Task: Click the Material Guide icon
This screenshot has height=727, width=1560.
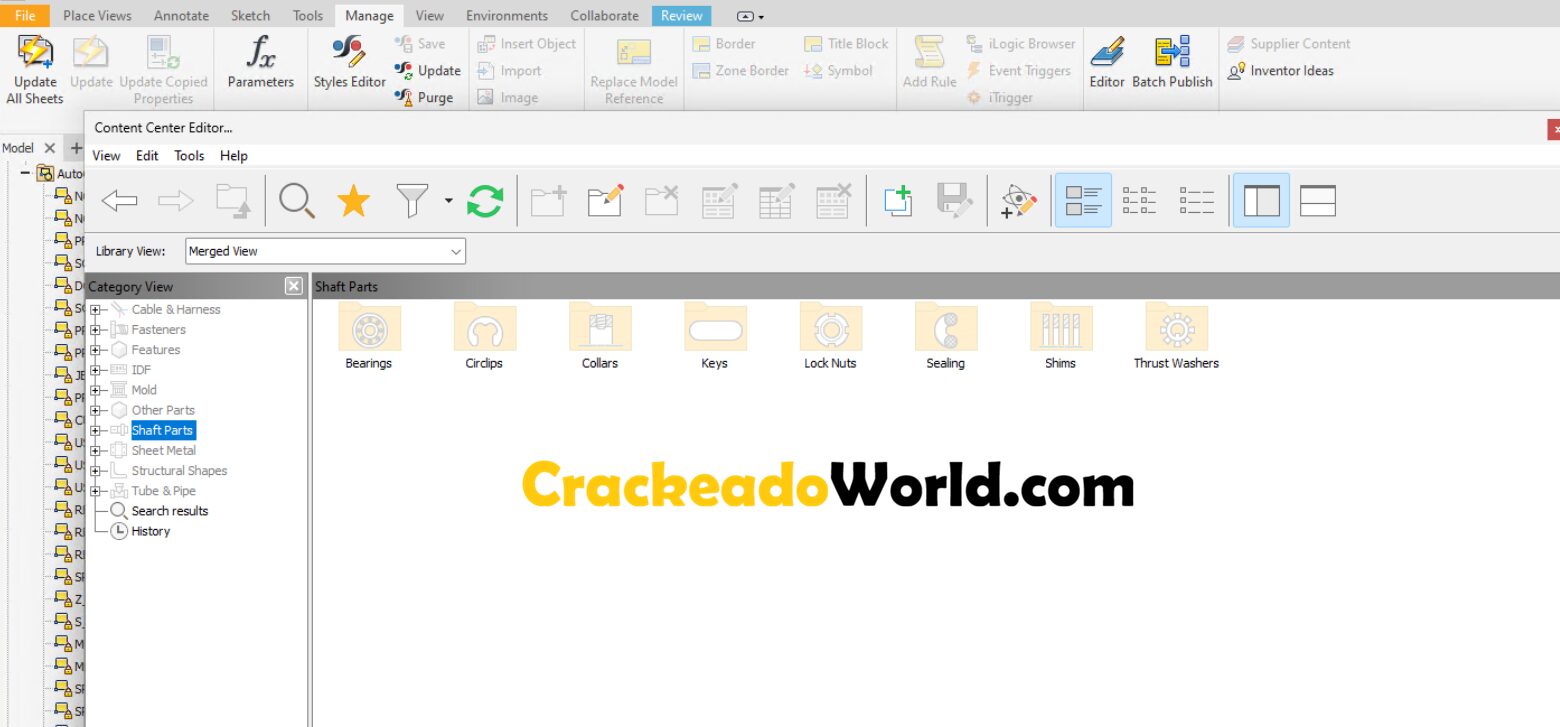Action: (x=1019, y=201)
